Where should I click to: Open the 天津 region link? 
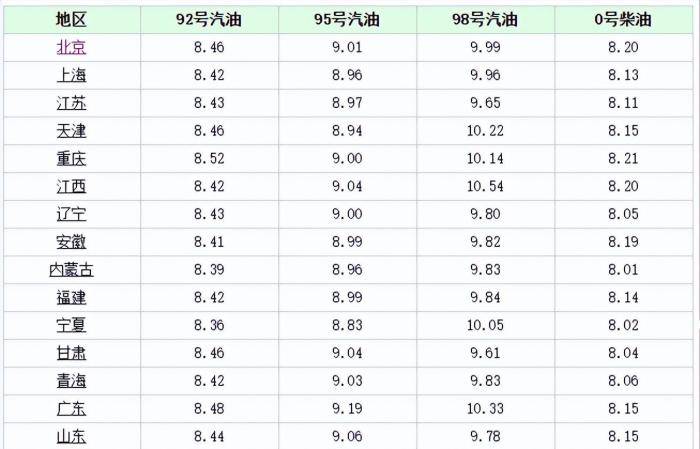pyautogui.click(x=71, y=131)
